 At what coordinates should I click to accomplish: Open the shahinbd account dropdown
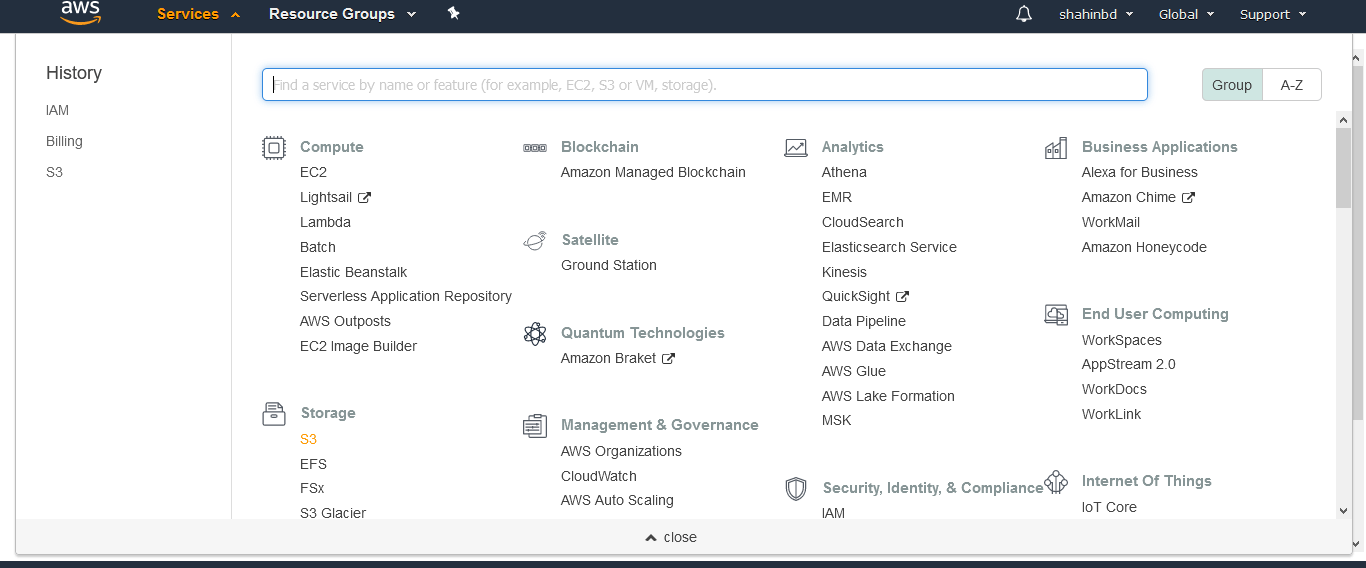[1096, 14]
